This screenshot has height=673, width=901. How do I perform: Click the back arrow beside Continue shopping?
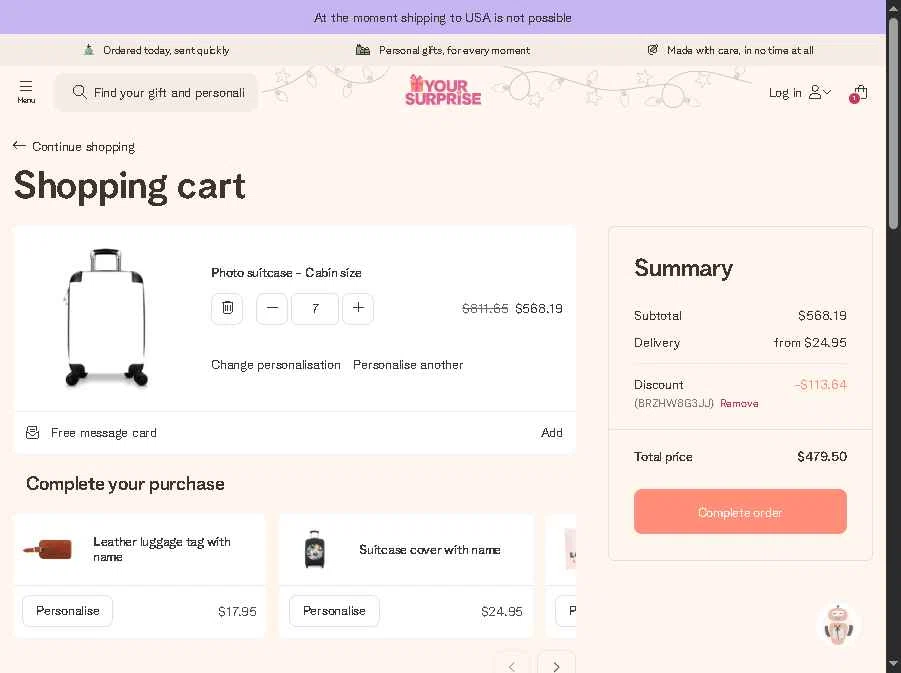pos(19,146)
